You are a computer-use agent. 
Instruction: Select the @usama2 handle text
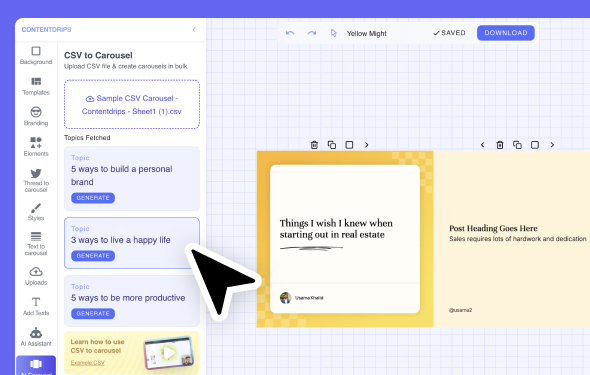[x=460, y=310]
